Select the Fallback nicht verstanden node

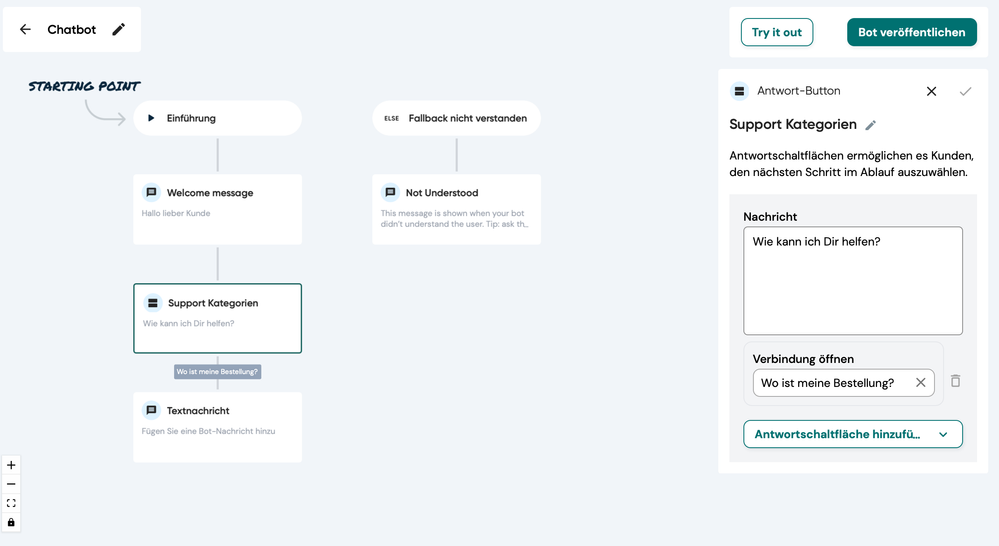click(456, 118)
